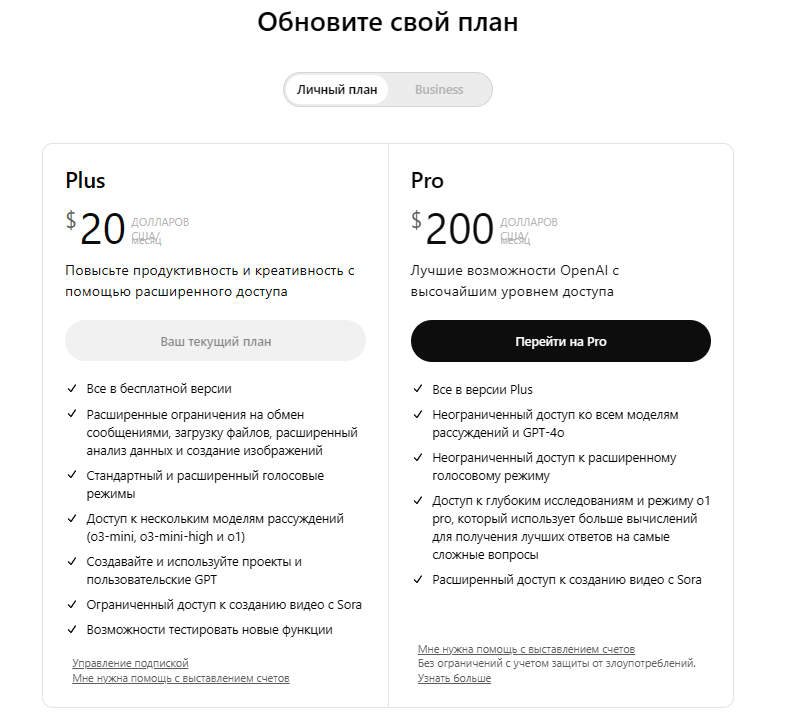Image resolution: width=787 pixels, height=712 pixels.
Task: Open billing help link under Pro plan
Action: click(526, 649)
